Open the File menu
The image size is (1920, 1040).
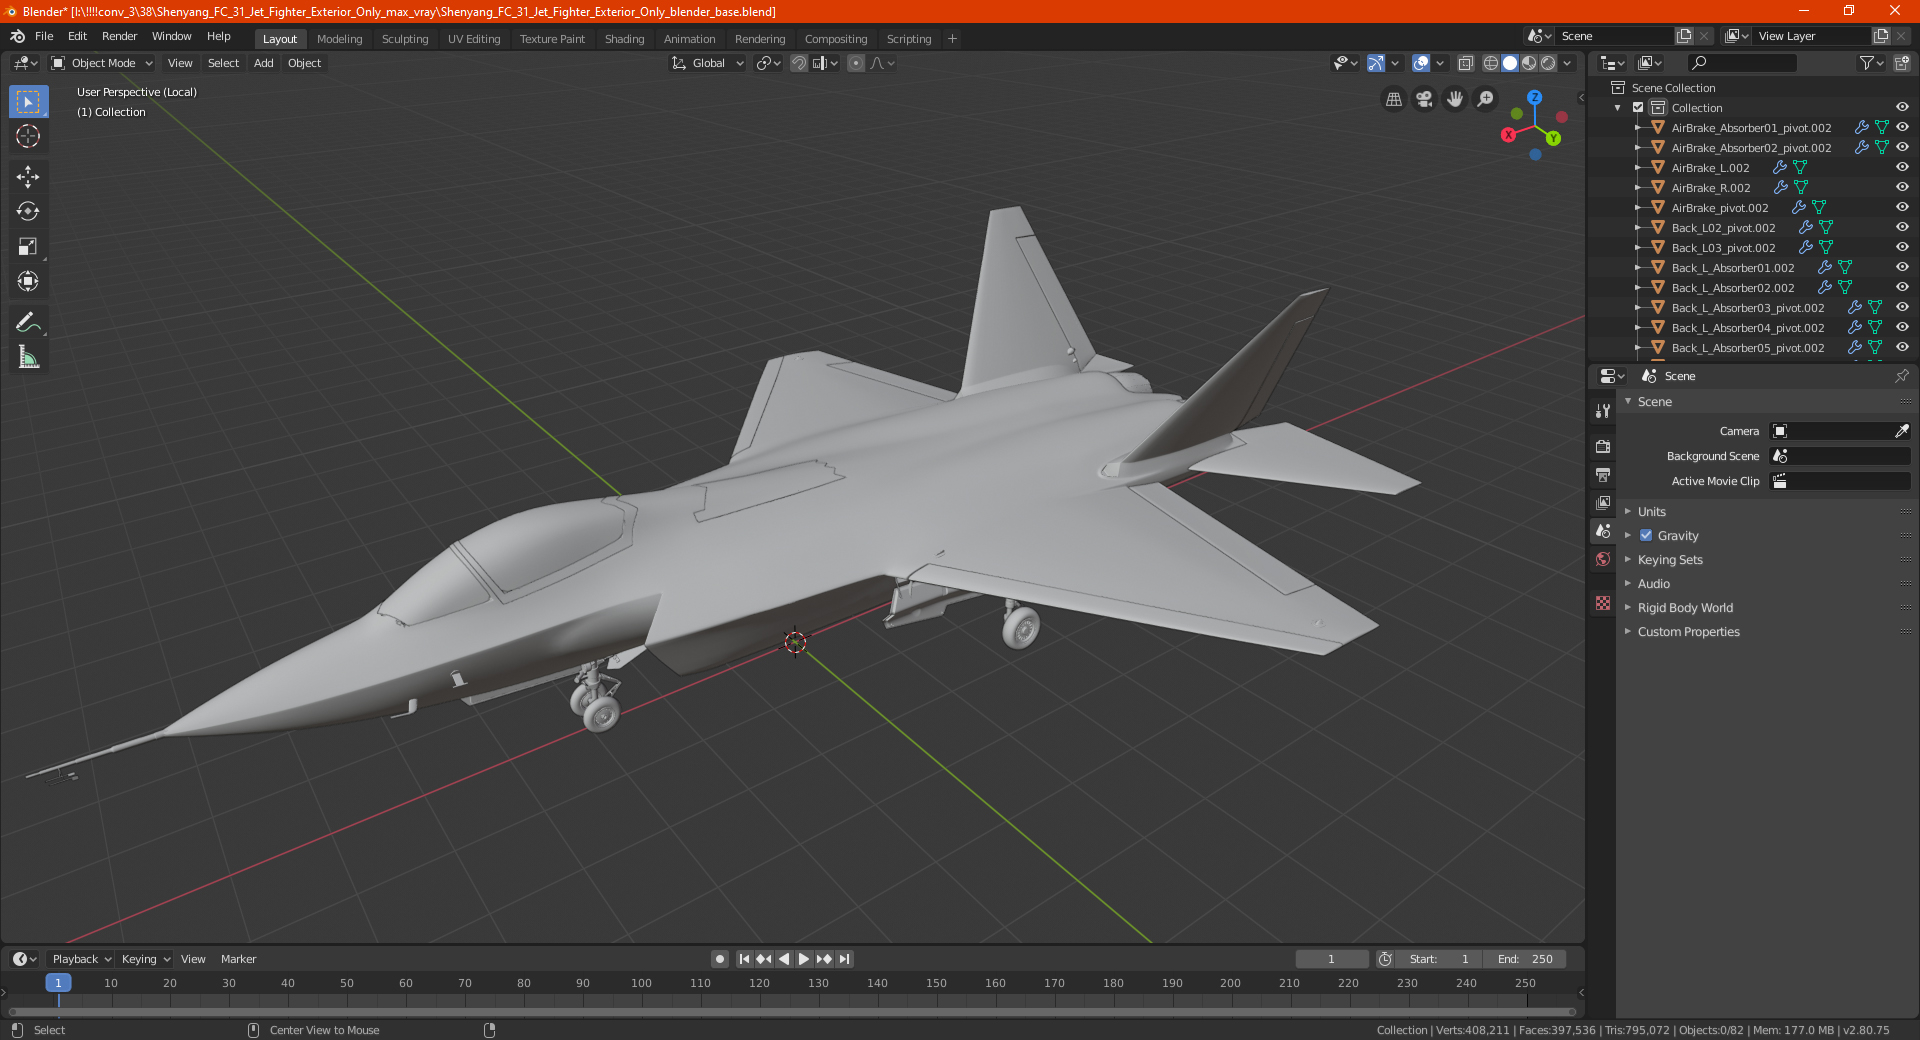point(44,36)
